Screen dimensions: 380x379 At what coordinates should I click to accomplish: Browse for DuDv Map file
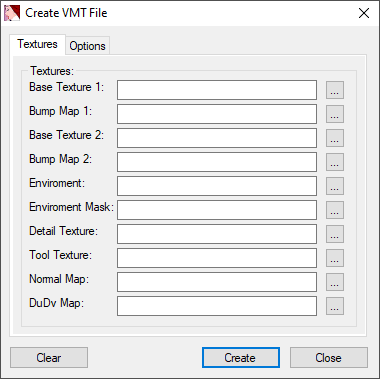tap(335, 306)
